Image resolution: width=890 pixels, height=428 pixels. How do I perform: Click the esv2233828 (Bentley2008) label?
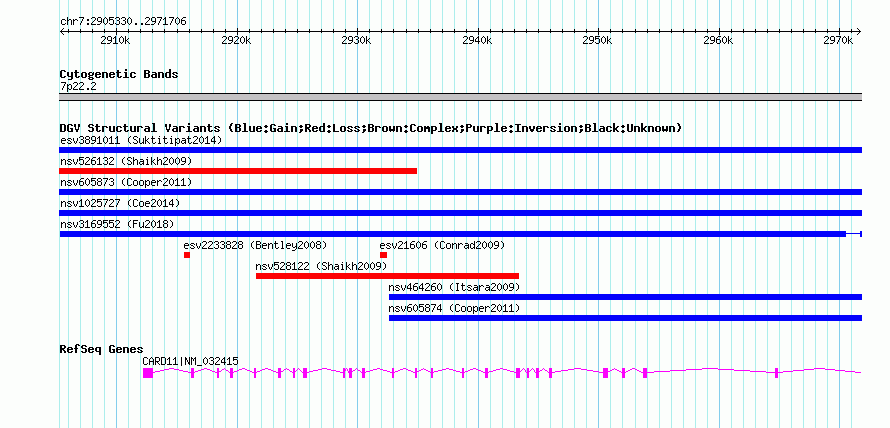coord(255,245)
